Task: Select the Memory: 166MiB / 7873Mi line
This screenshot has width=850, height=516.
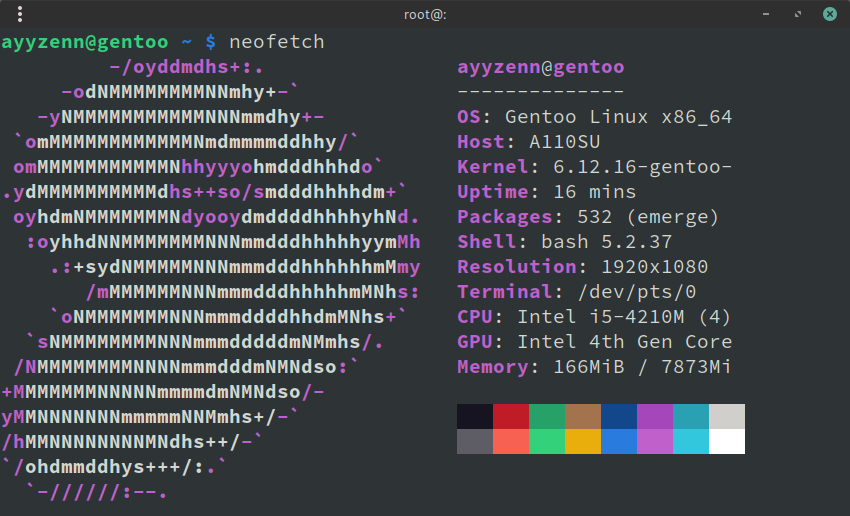Action: pyautogui.click(x=594, y=367)
